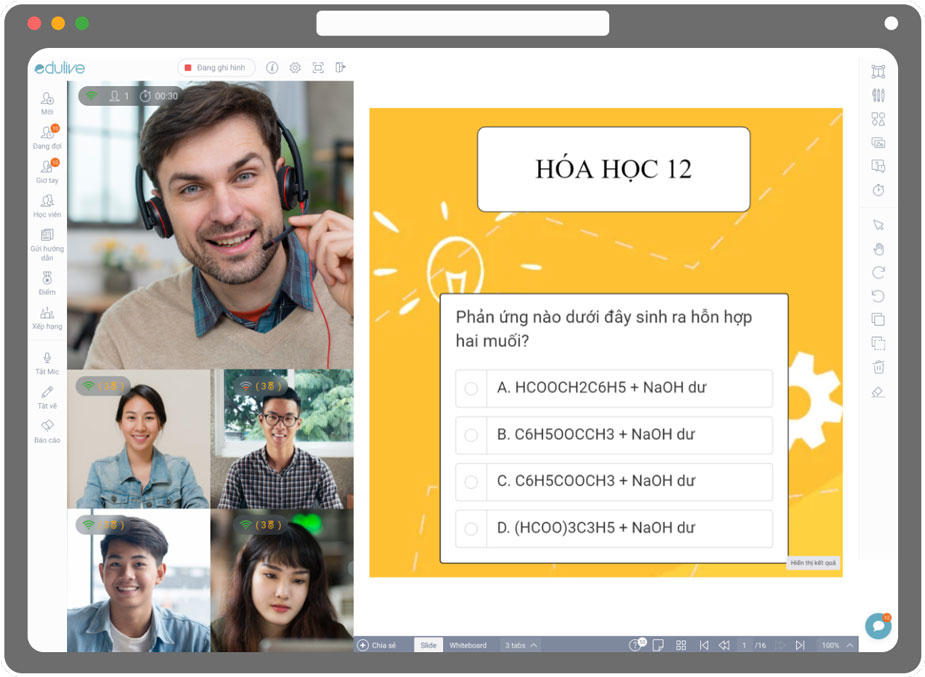The height and width of the screenshot is (677, 925).
Task: Click the undo arrow tool
Action: point(878,296)
